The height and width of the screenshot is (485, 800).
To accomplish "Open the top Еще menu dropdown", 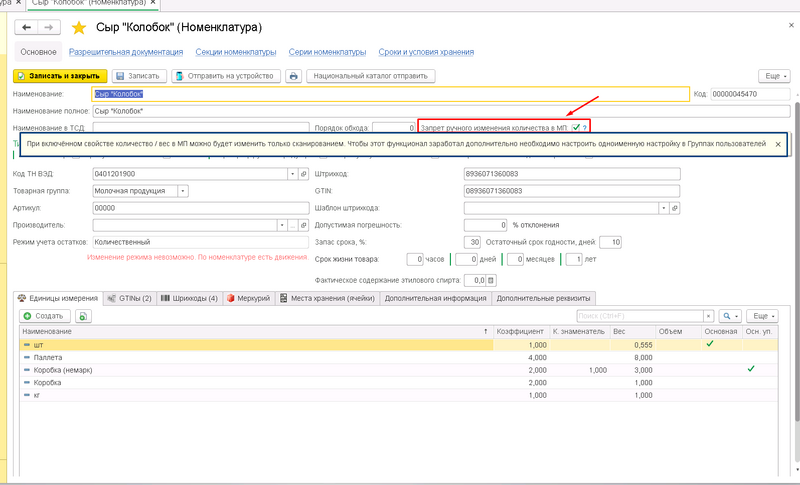I will tap(774, 76).
